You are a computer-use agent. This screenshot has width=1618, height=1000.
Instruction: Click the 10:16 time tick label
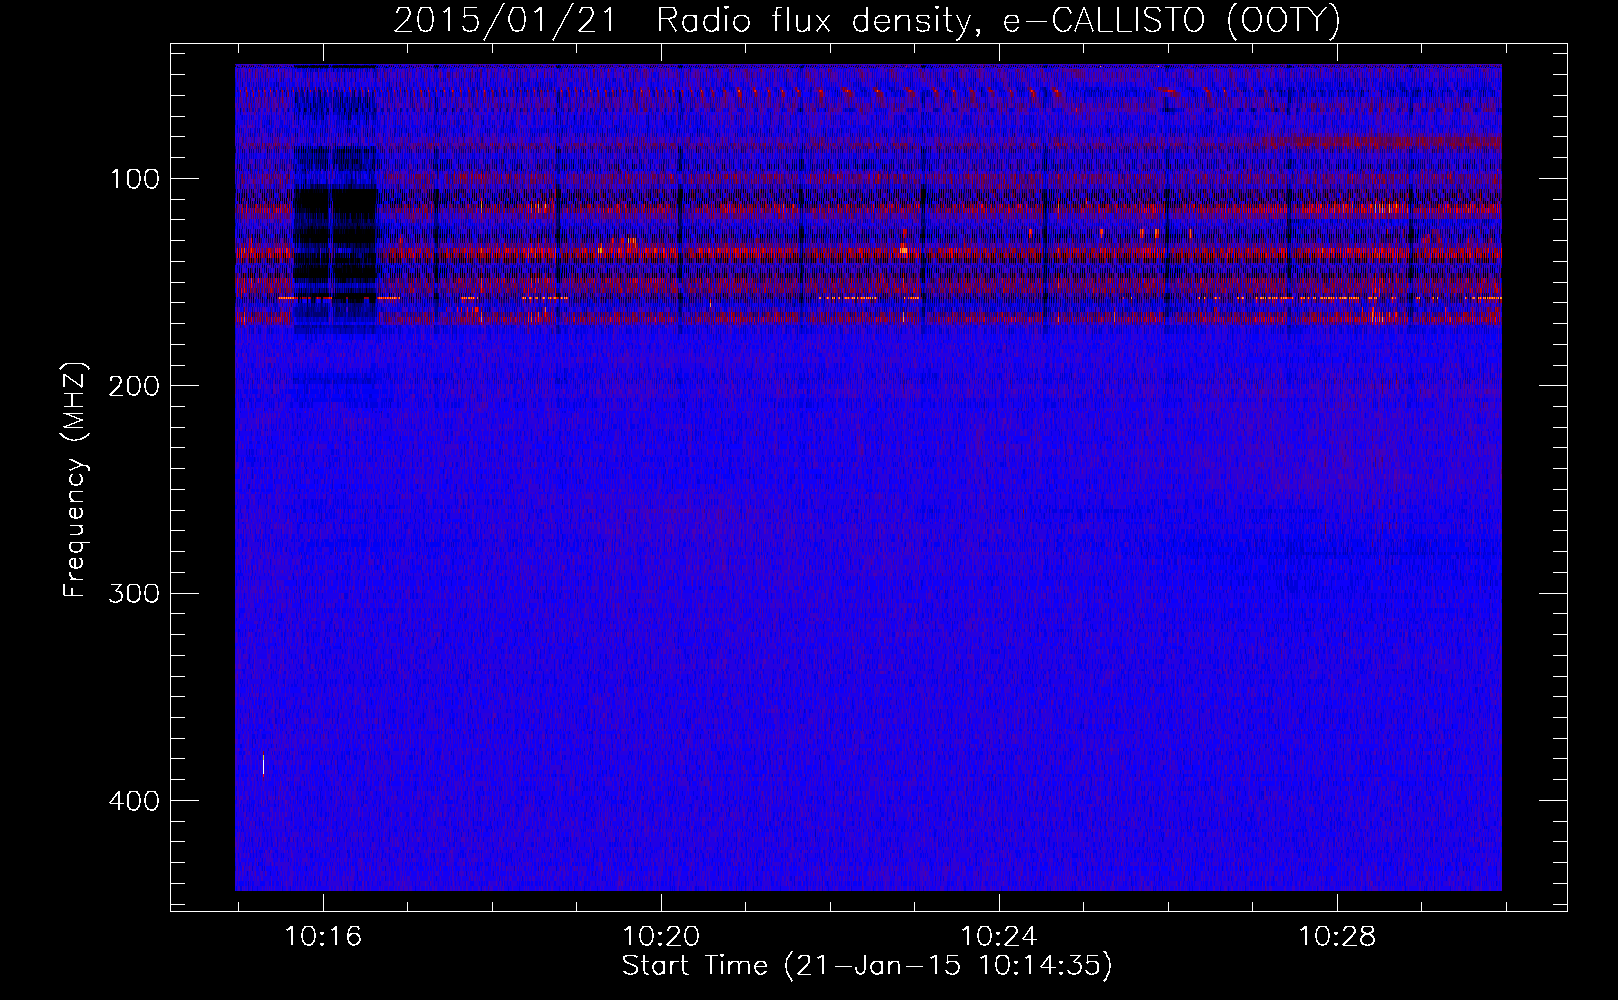323,937
